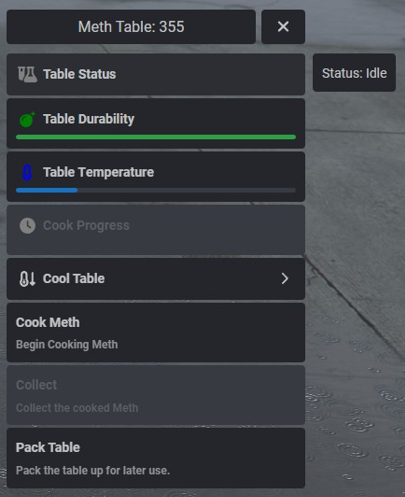The height and width of the screenshot is (497, 405).
Task: Click the Meth Table: 355 title header
Action: (x=131, y=27)
